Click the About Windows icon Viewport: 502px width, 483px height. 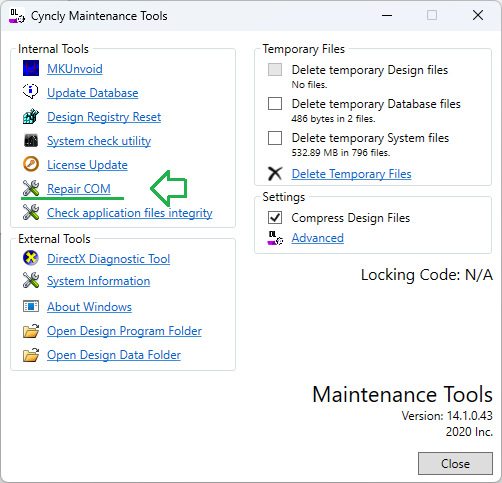(31, 306)
